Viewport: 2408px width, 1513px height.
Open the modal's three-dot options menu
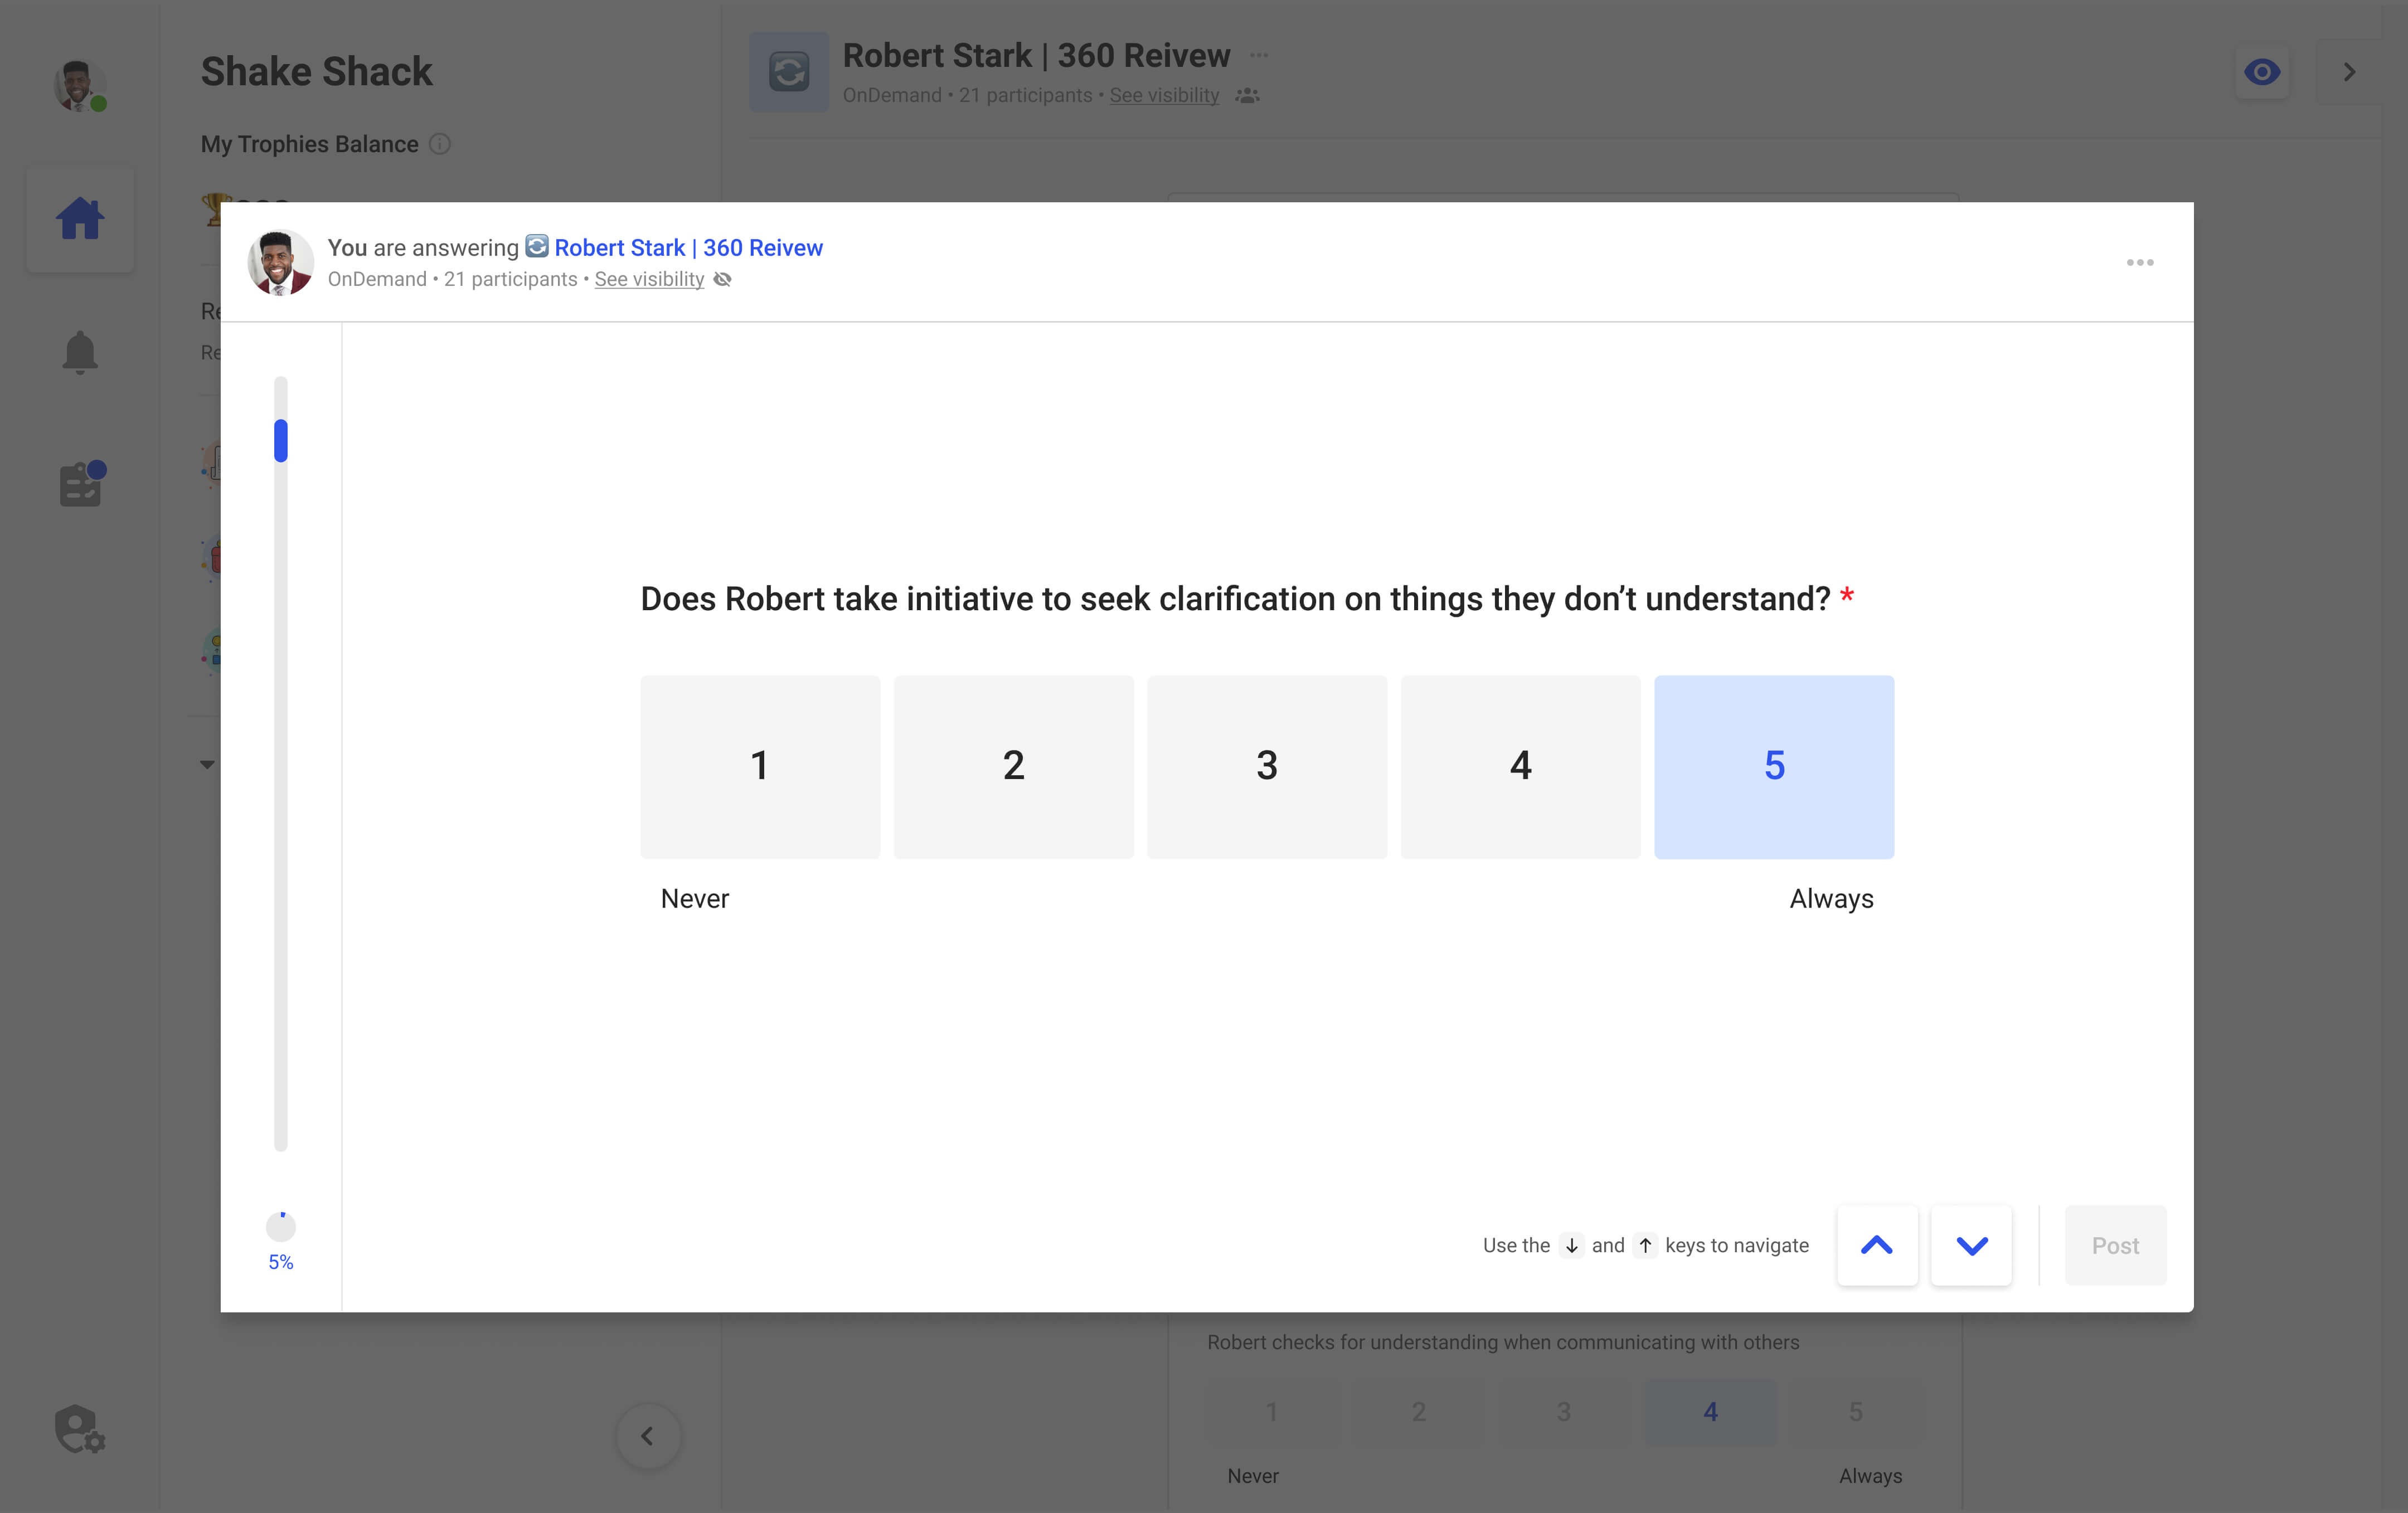click(2140, 262)
